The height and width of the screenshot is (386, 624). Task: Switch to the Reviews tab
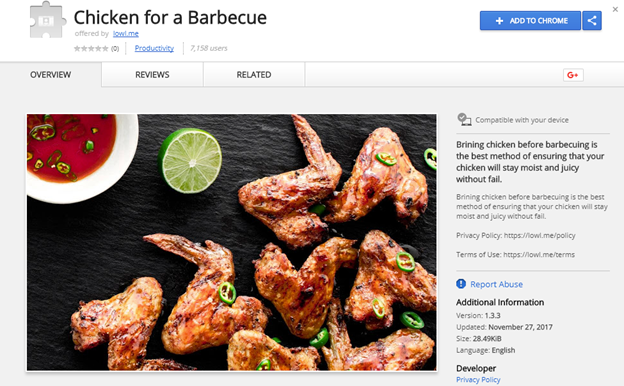(152, 75)
